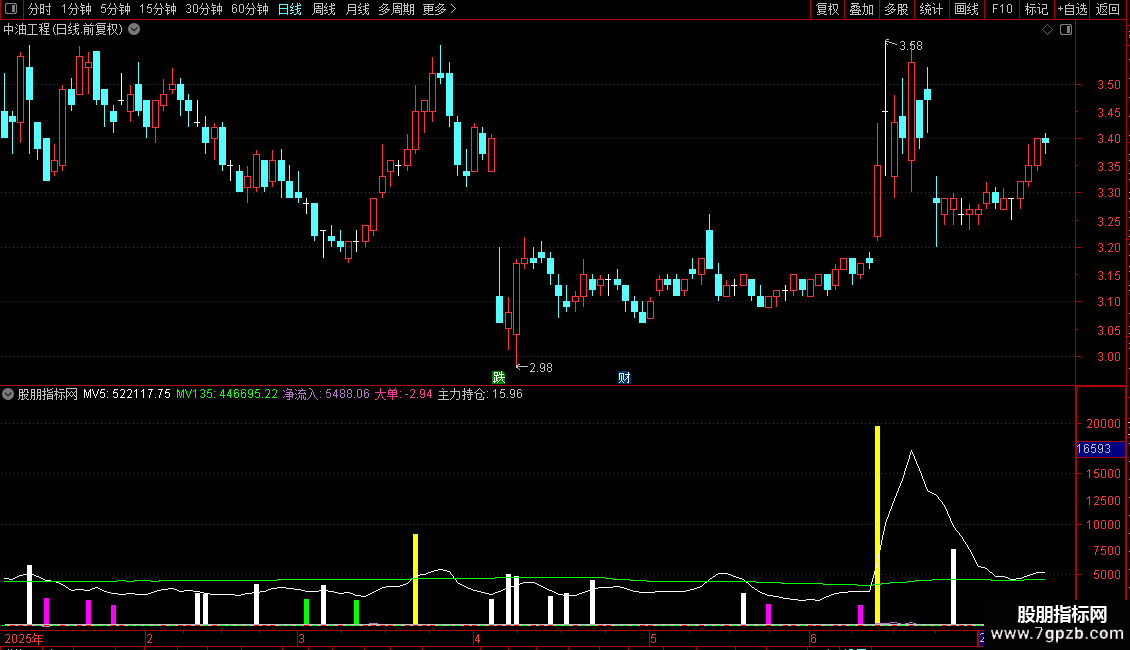Open the 多周期 multi-period view

[x=396, y=9]
